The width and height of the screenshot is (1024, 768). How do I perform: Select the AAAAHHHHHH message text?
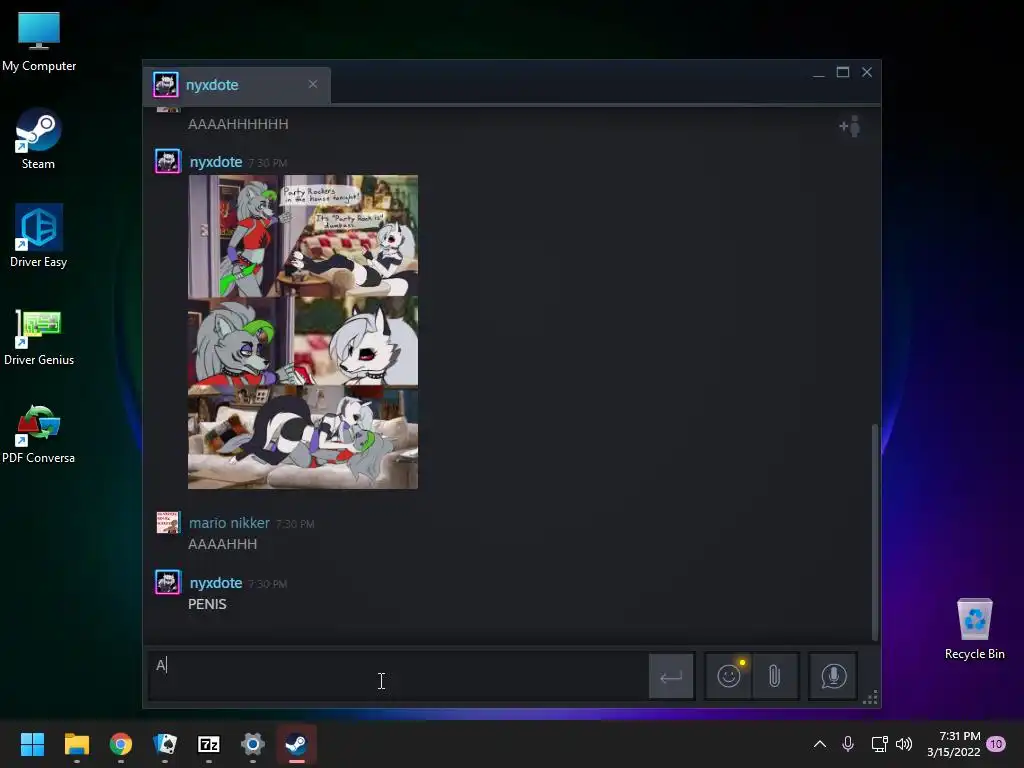[x=238, y=124]
